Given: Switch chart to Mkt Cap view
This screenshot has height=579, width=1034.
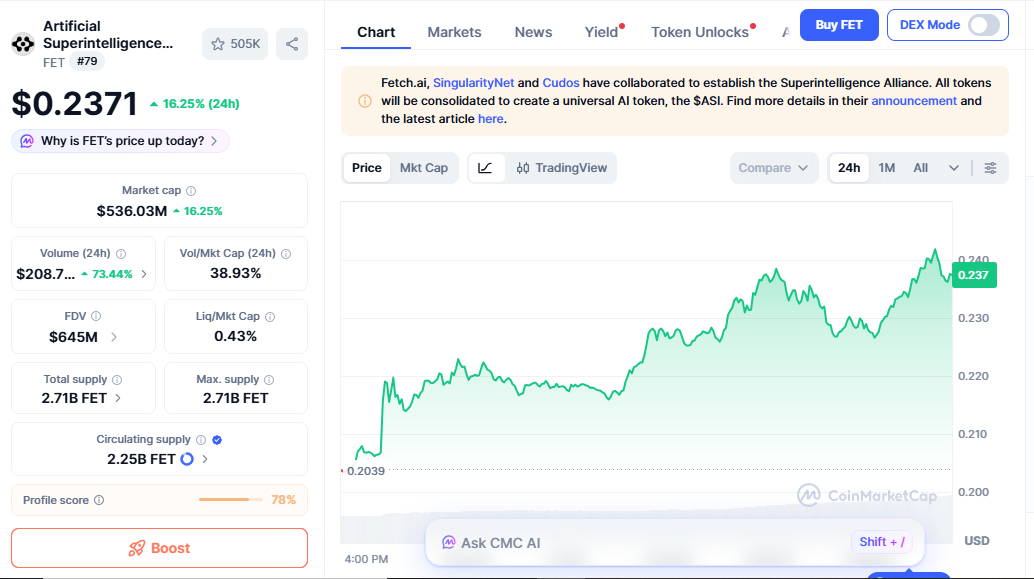Looking at the screenshot, I should (x=424, y=167).
